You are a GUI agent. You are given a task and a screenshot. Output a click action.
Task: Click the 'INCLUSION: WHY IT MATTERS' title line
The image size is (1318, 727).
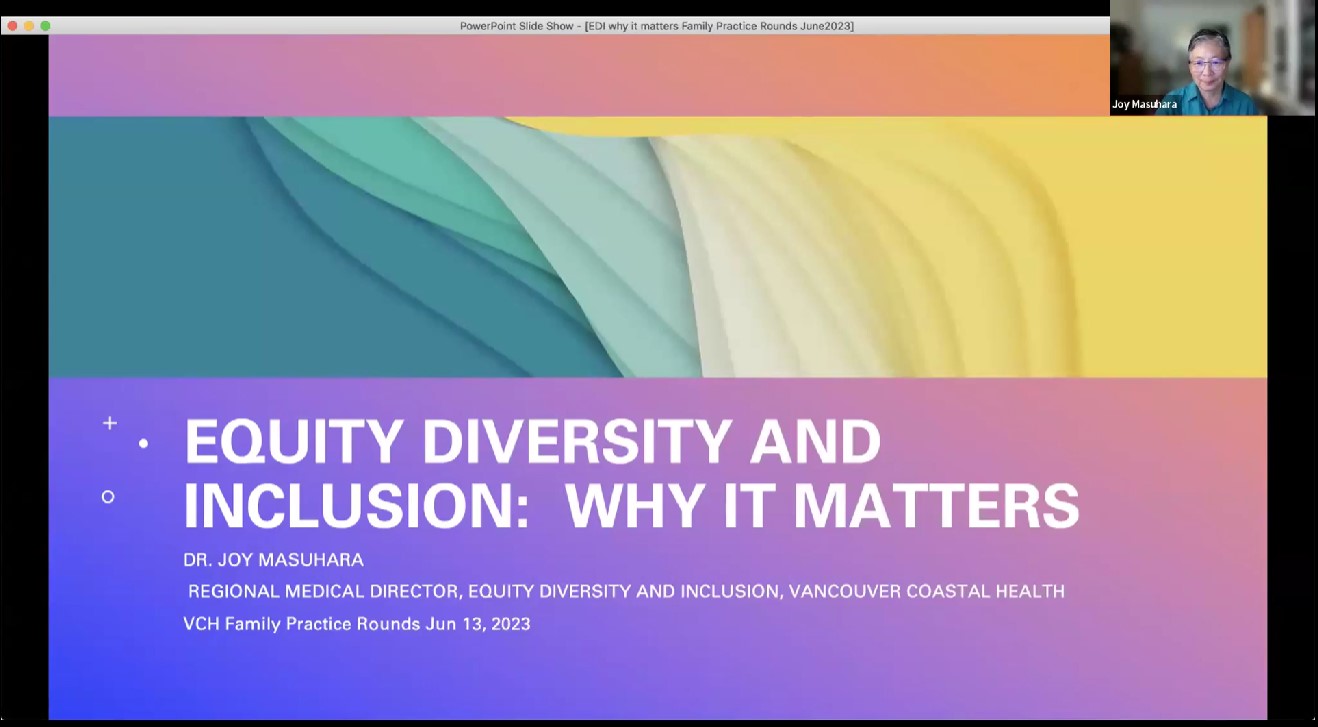[630, 507]
